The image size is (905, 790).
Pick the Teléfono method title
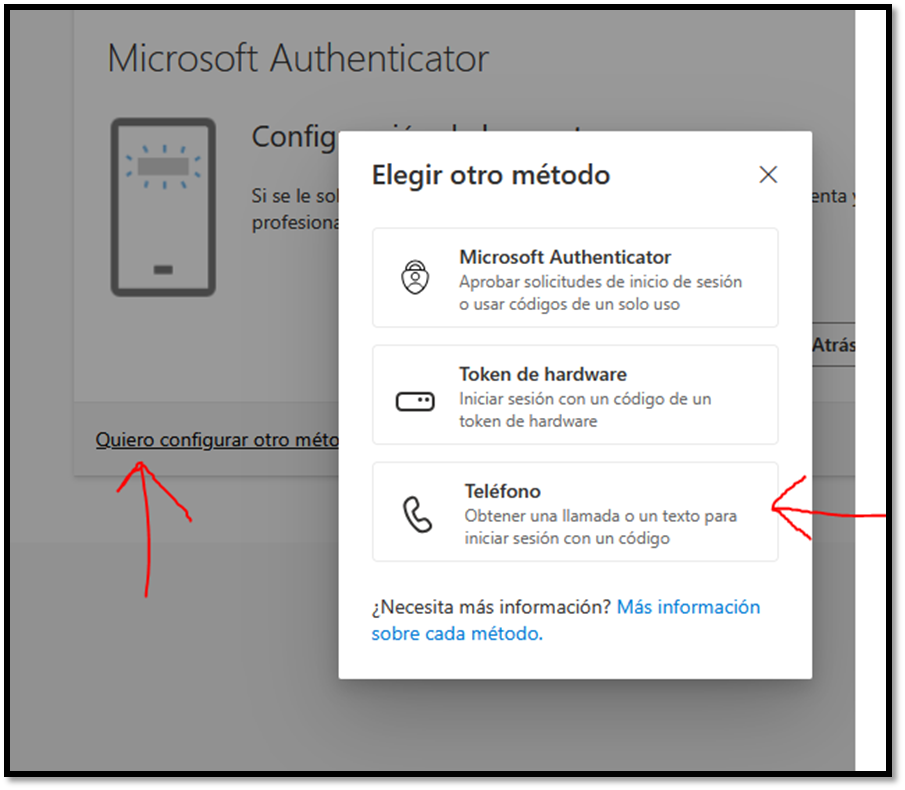click(503, 491)
